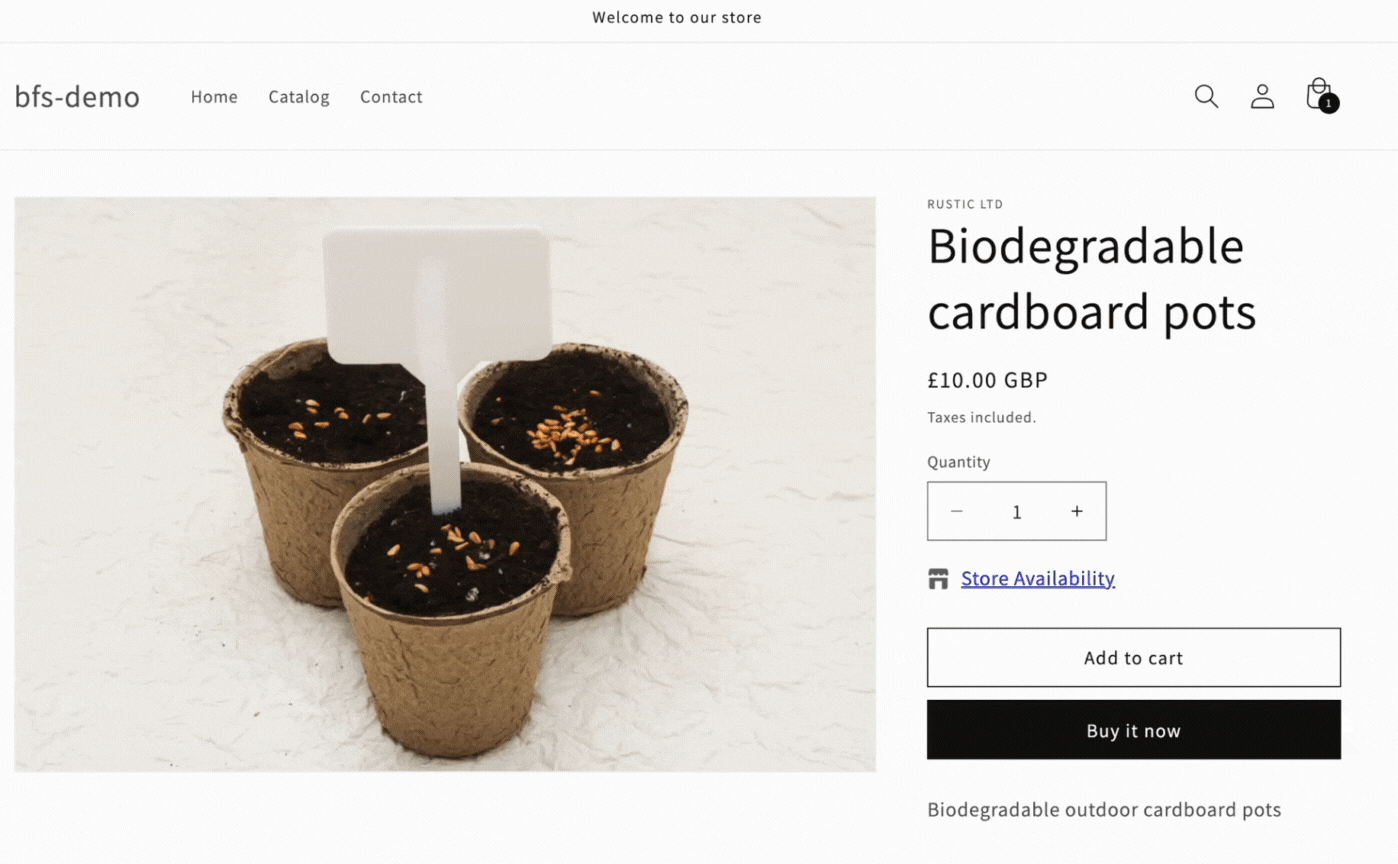Click the quantity number input field
Screen dimensions: 1398x864
click(x=1017, y=512)
